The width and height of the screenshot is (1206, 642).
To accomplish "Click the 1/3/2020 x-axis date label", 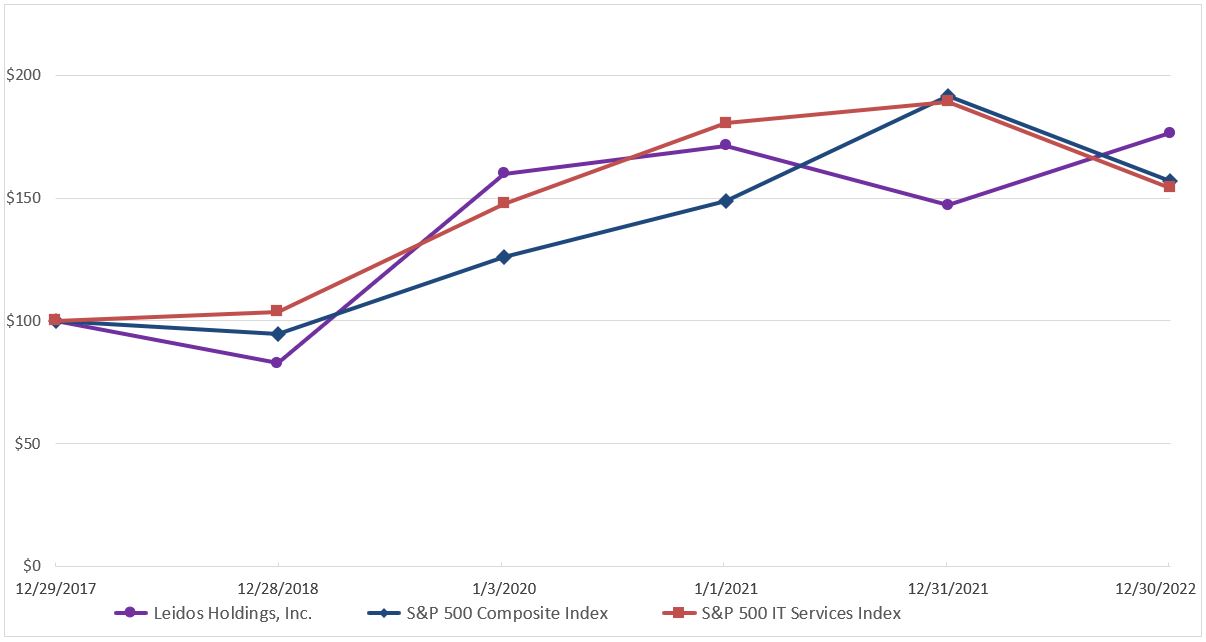I will [501, 589].
